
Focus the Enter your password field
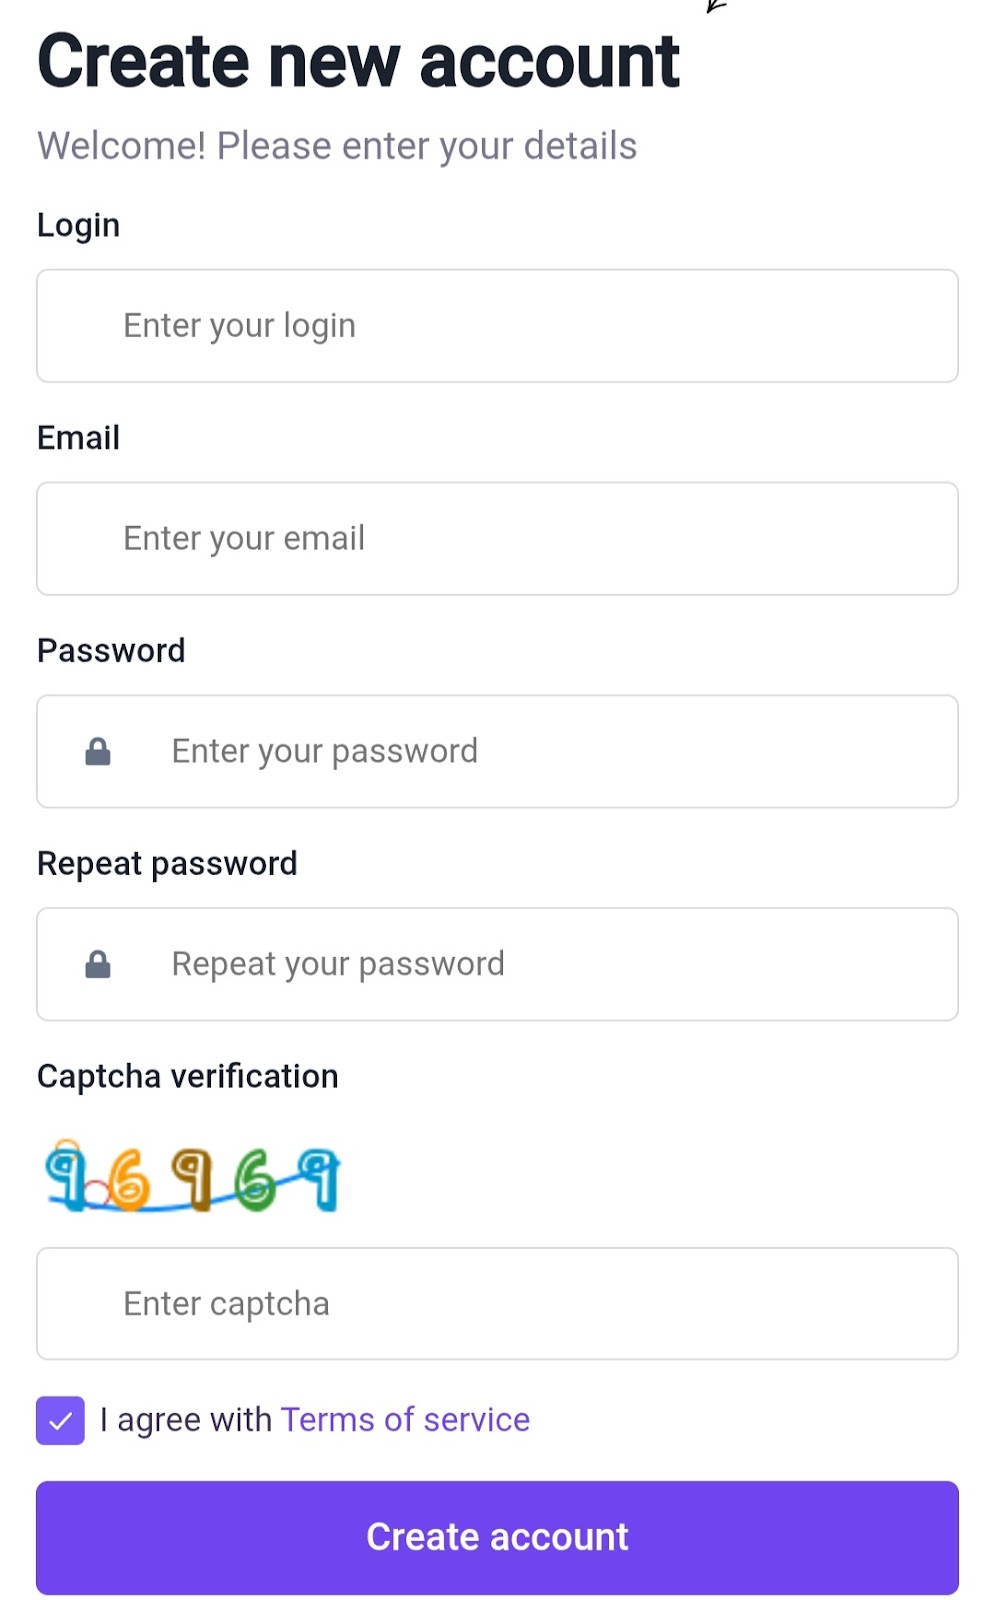click(497, 751)
